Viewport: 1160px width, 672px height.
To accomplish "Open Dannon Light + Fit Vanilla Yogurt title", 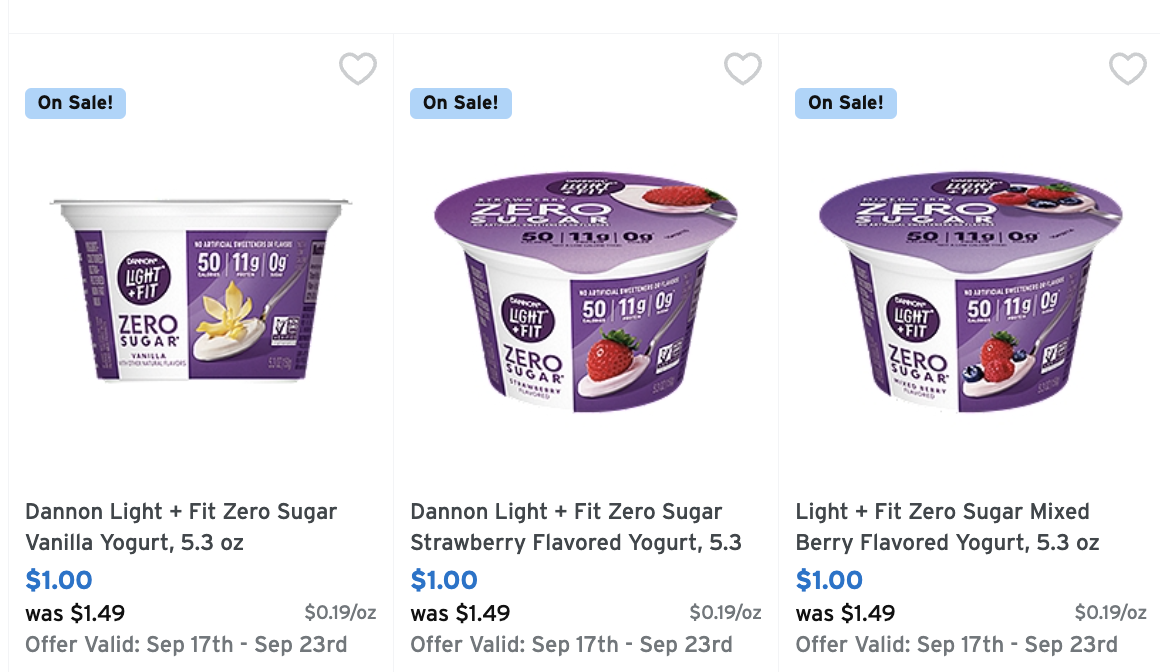I will pos(181,527).
